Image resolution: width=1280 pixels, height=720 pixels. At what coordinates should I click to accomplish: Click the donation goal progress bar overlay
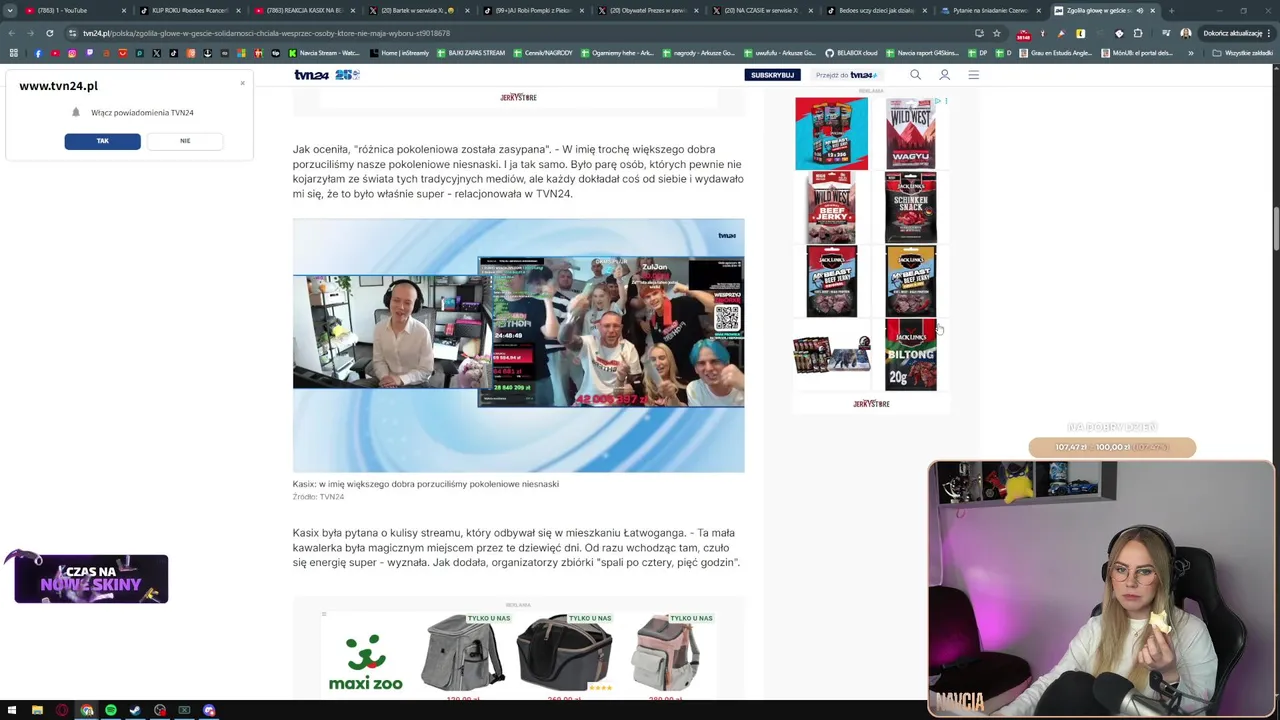point(1112,447)
